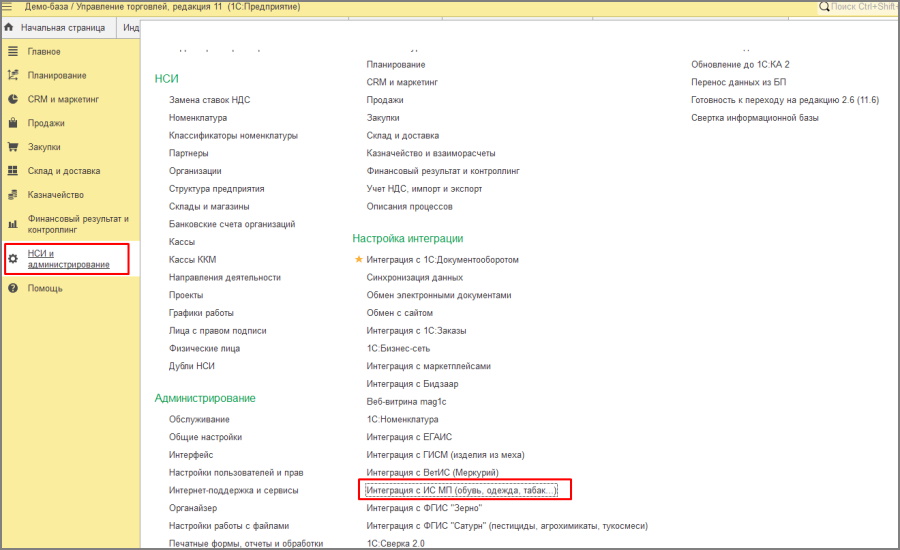Open Организации link
This screenshot has height=550, width=900.
195,171
